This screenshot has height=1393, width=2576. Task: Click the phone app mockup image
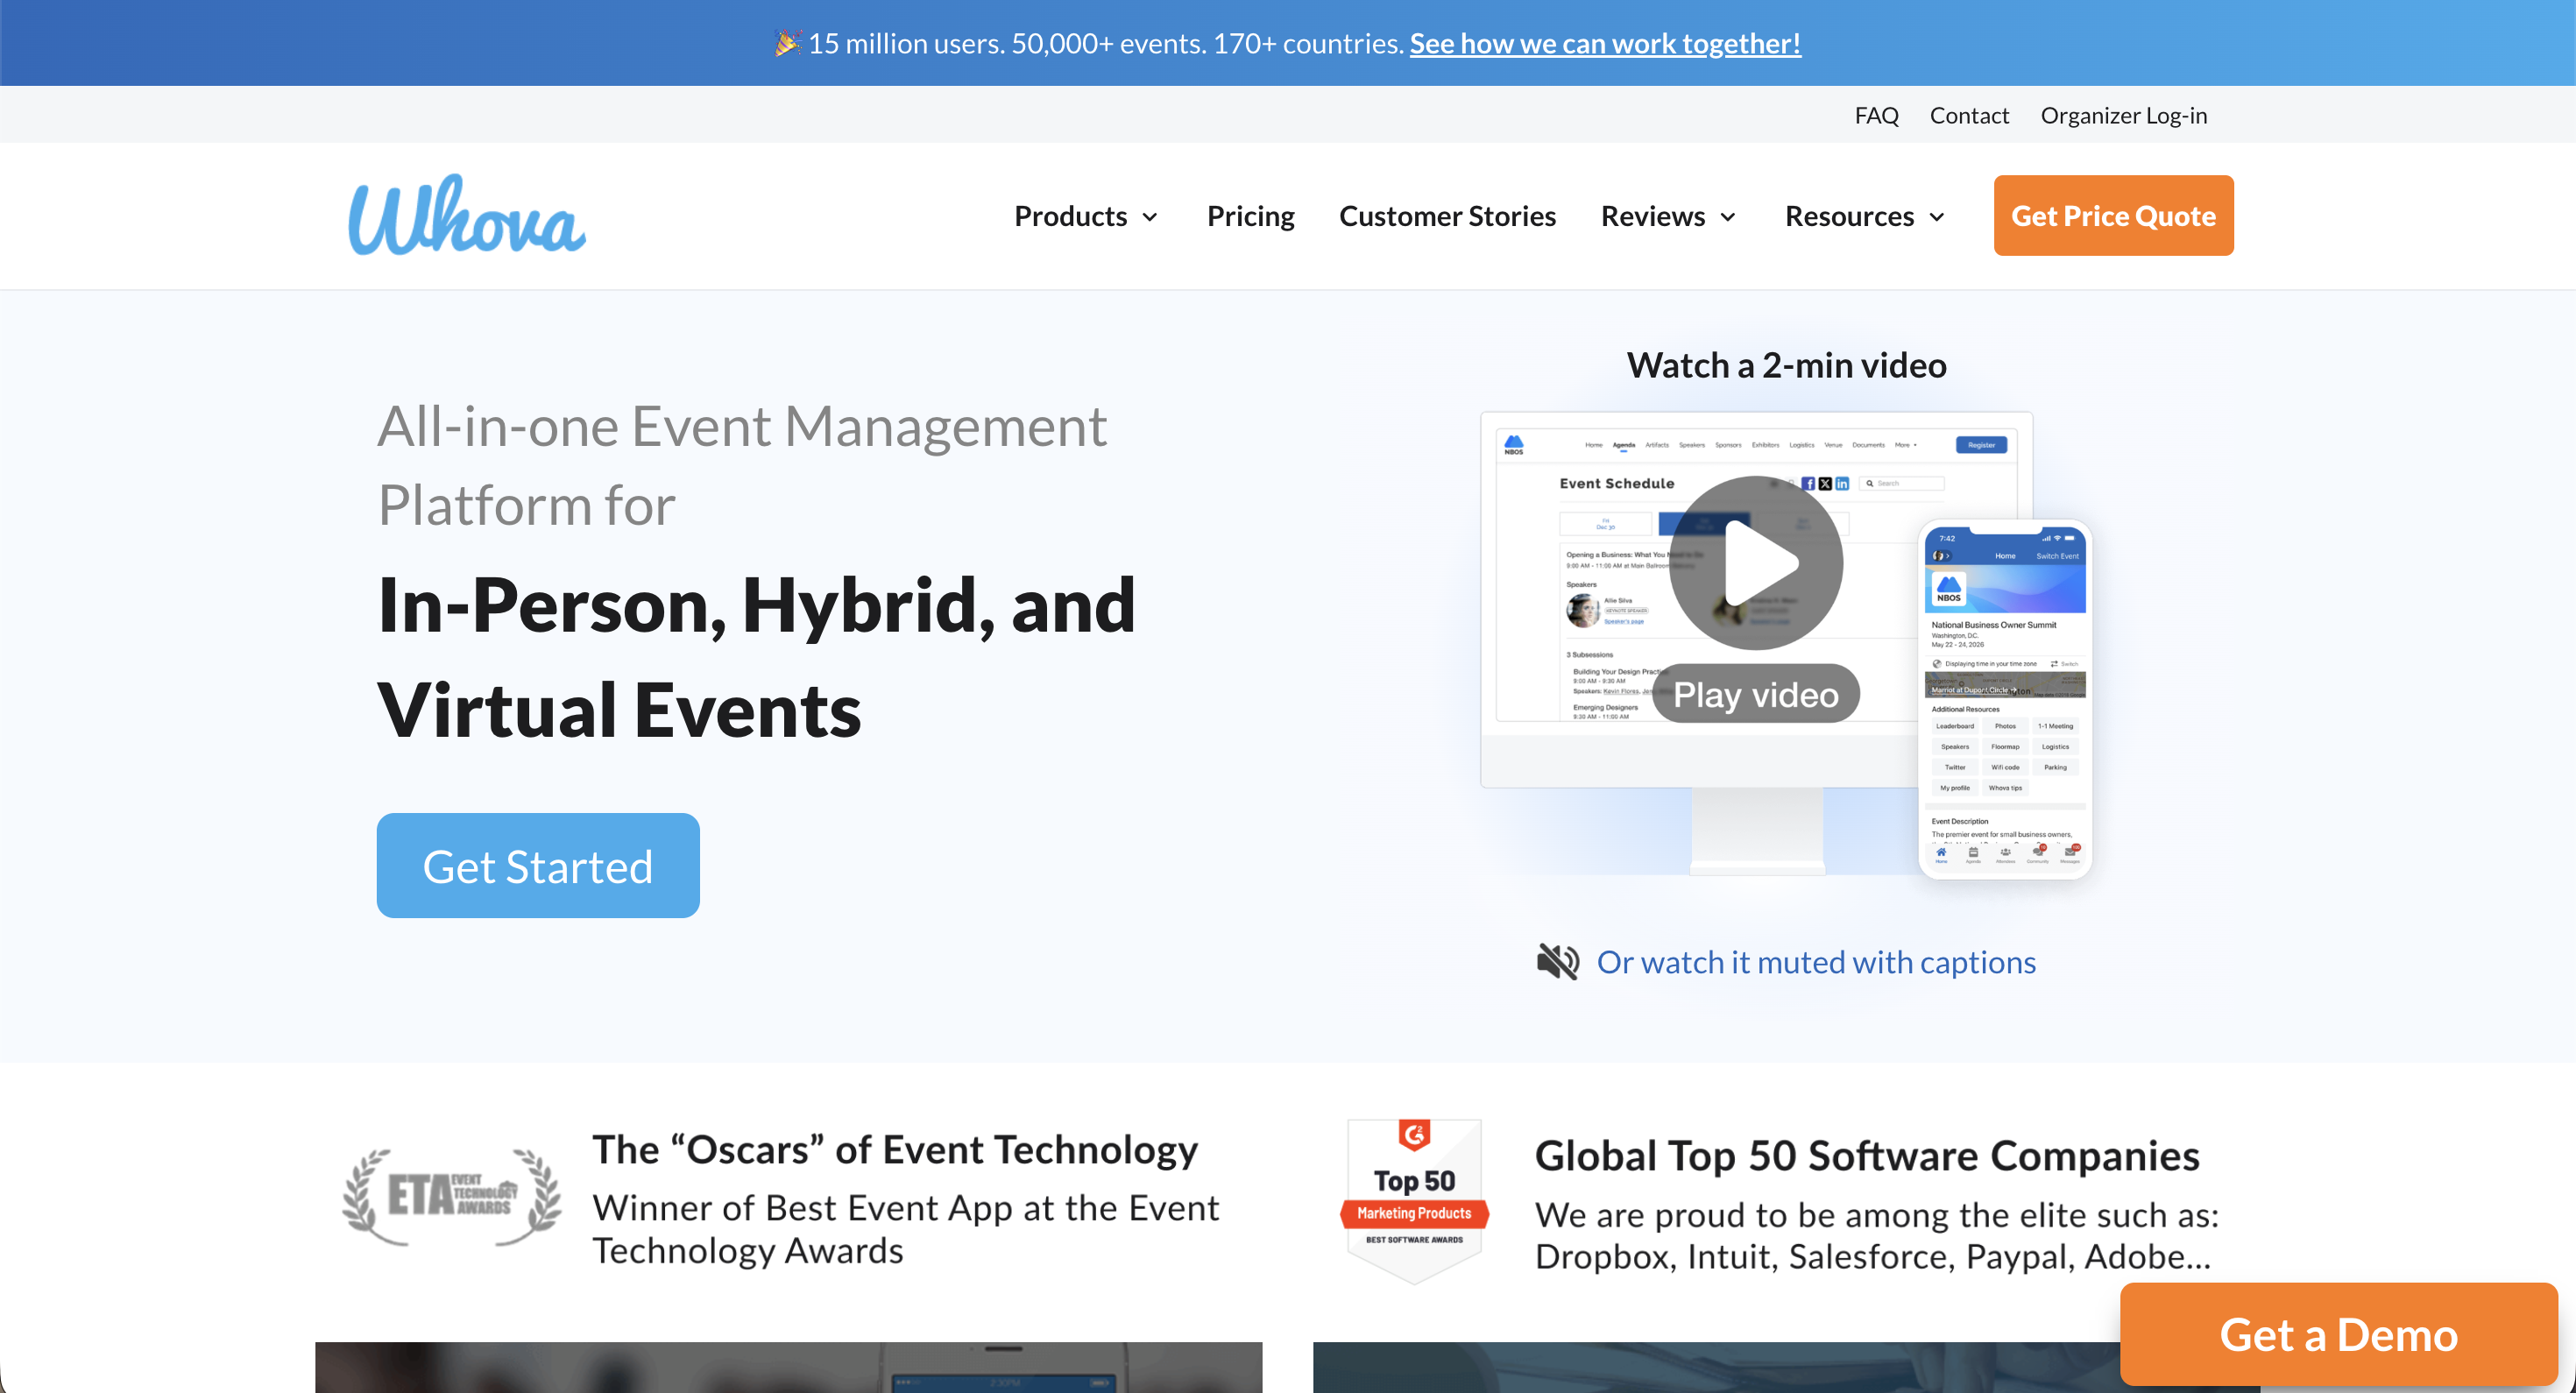2005,699
